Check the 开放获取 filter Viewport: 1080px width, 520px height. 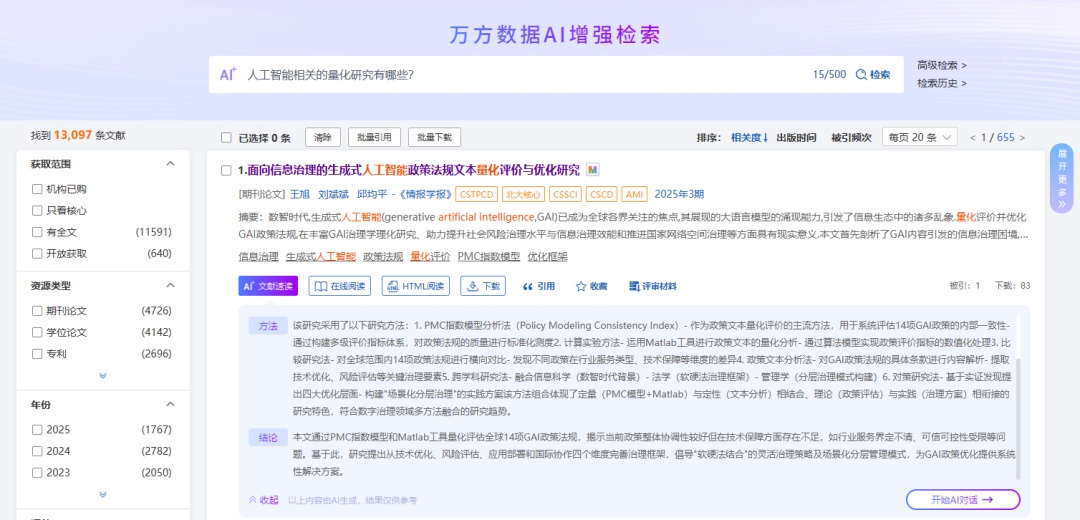[x=37, y=253]
